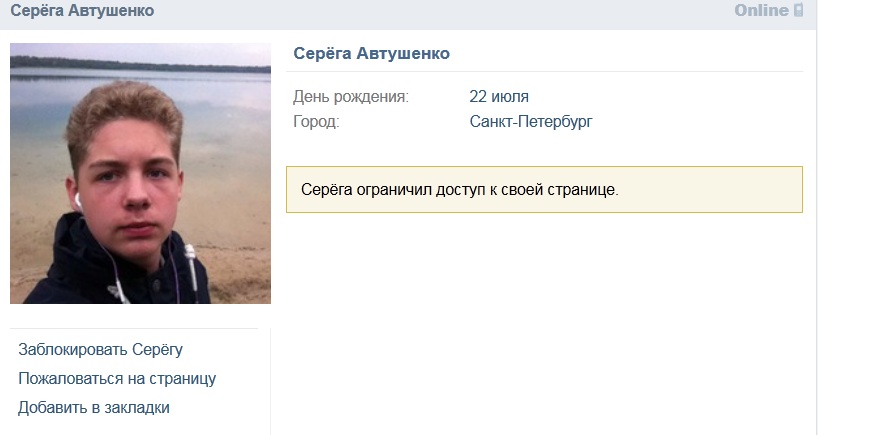Click the mobile phone icon beside Online
The image size is (872, 435).
coord(799,10)
